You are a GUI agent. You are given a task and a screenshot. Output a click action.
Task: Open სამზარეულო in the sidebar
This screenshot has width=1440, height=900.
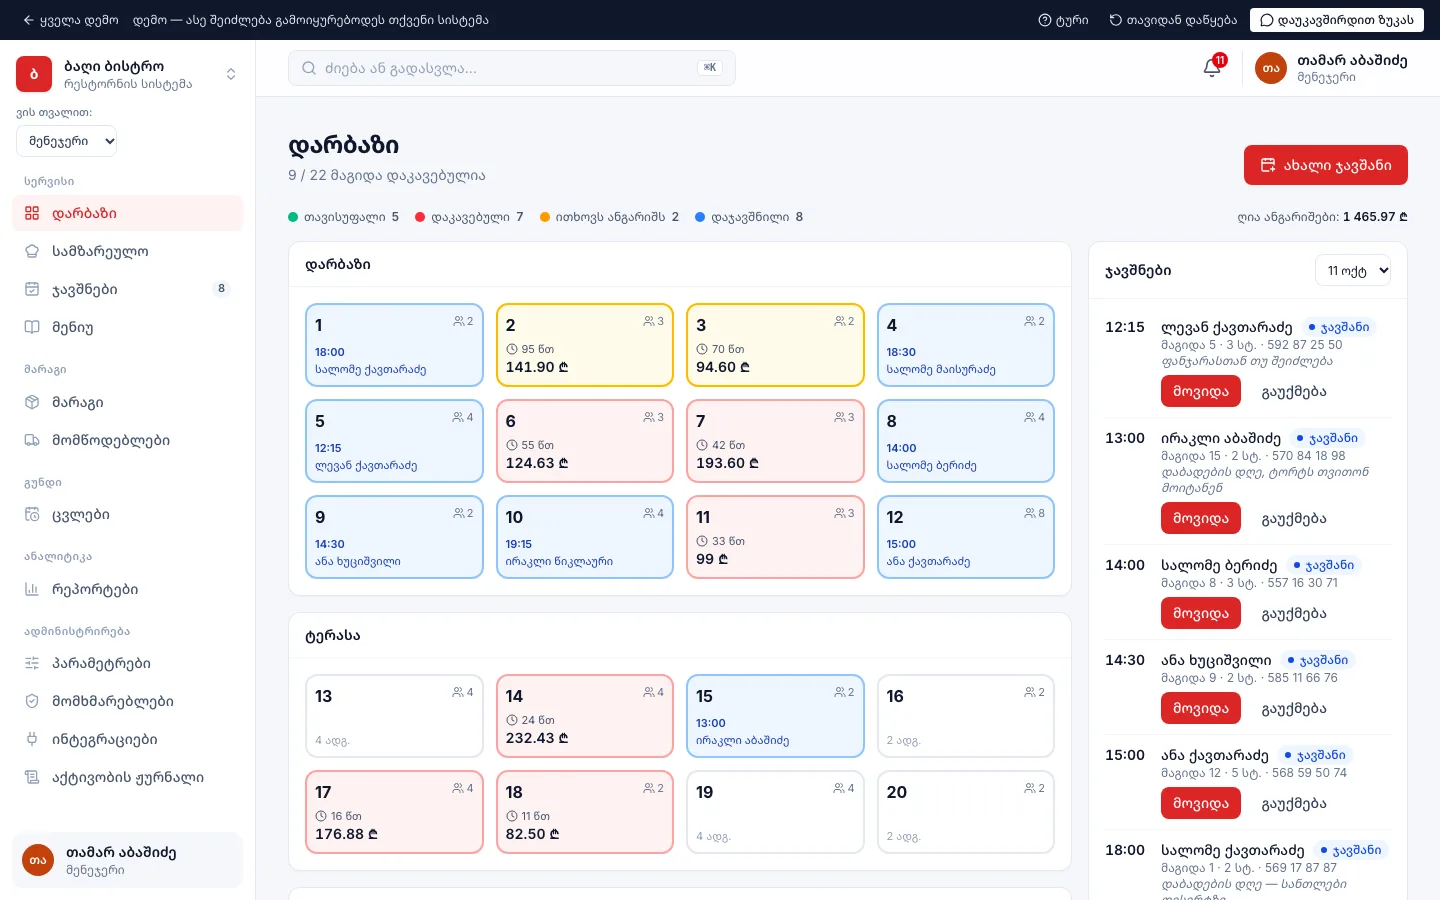point(127,251)
